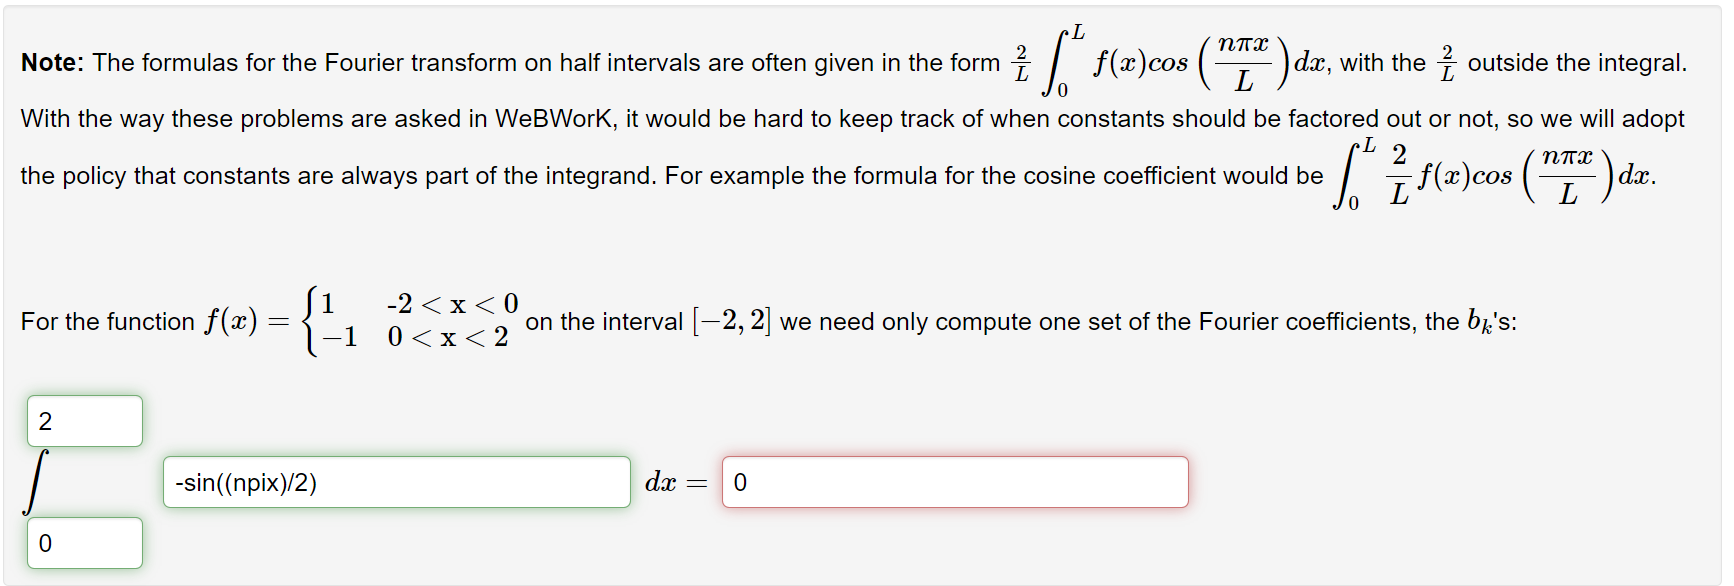This screenshot has width=1734, height=586.
Task: Click the bold Note label at top
Action: pyautogui.click(x=48, y=62)
